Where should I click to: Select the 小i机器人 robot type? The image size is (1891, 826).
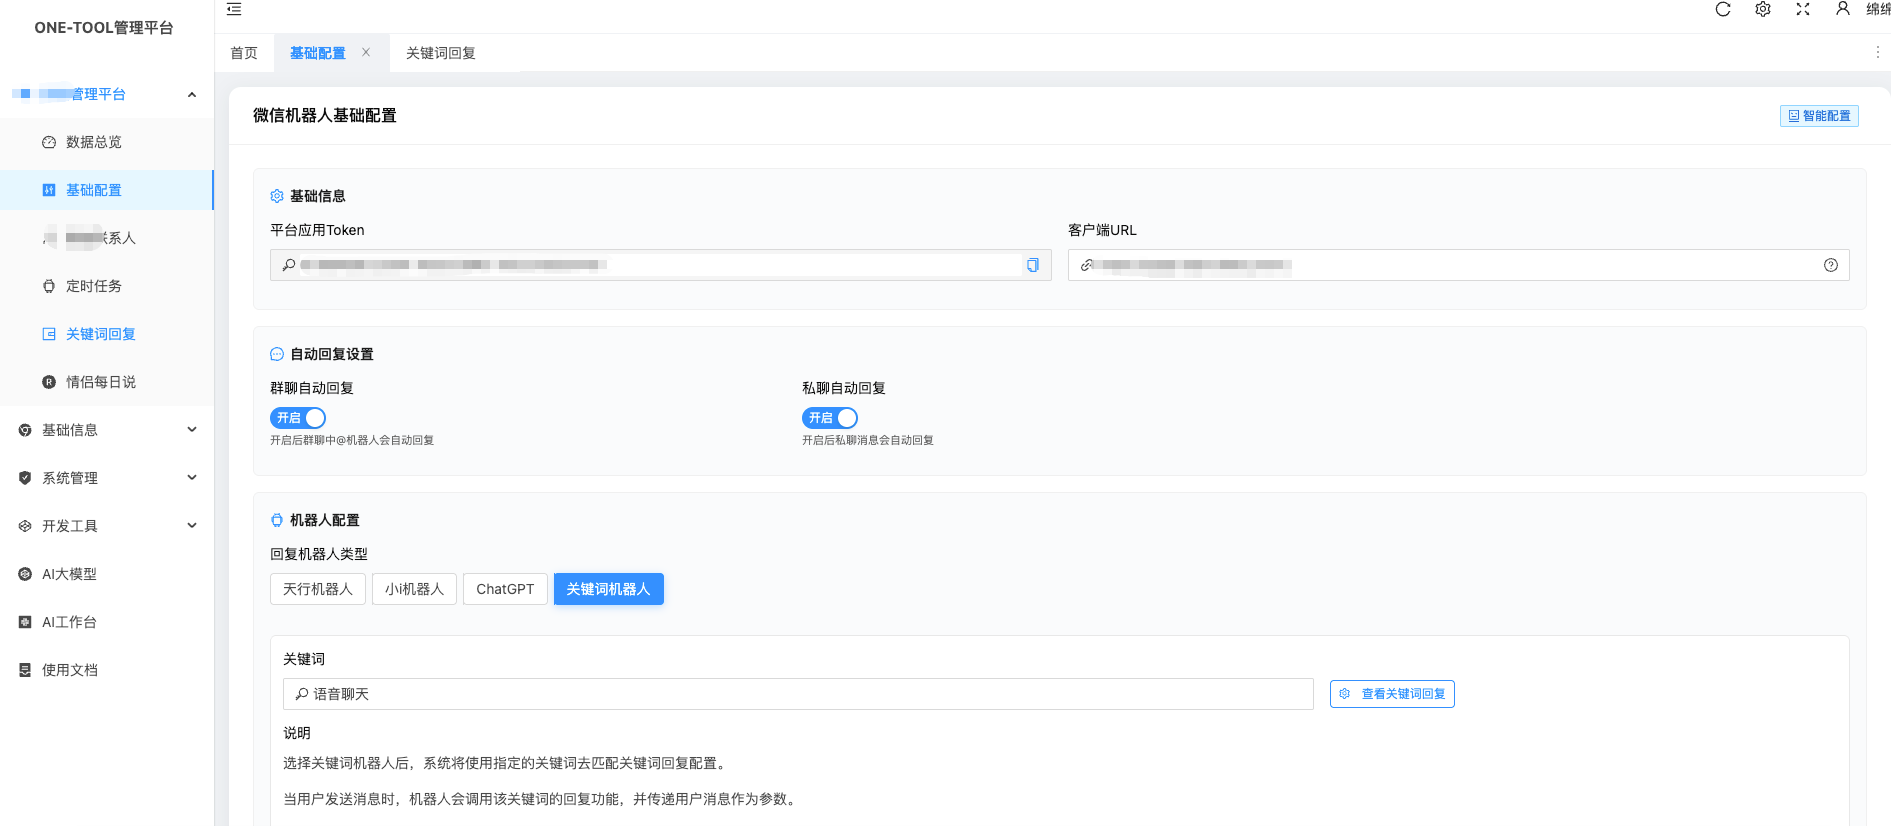tap(414, 589)
